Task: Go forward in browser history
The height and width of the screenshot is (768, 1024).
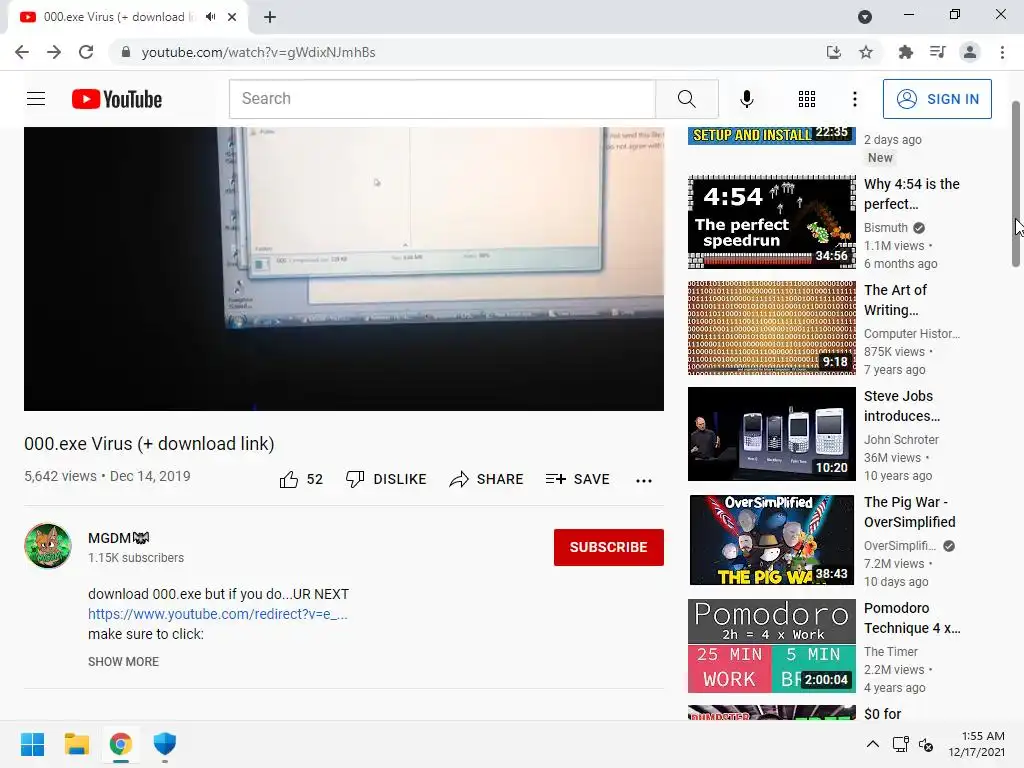Action: [54, 52]
